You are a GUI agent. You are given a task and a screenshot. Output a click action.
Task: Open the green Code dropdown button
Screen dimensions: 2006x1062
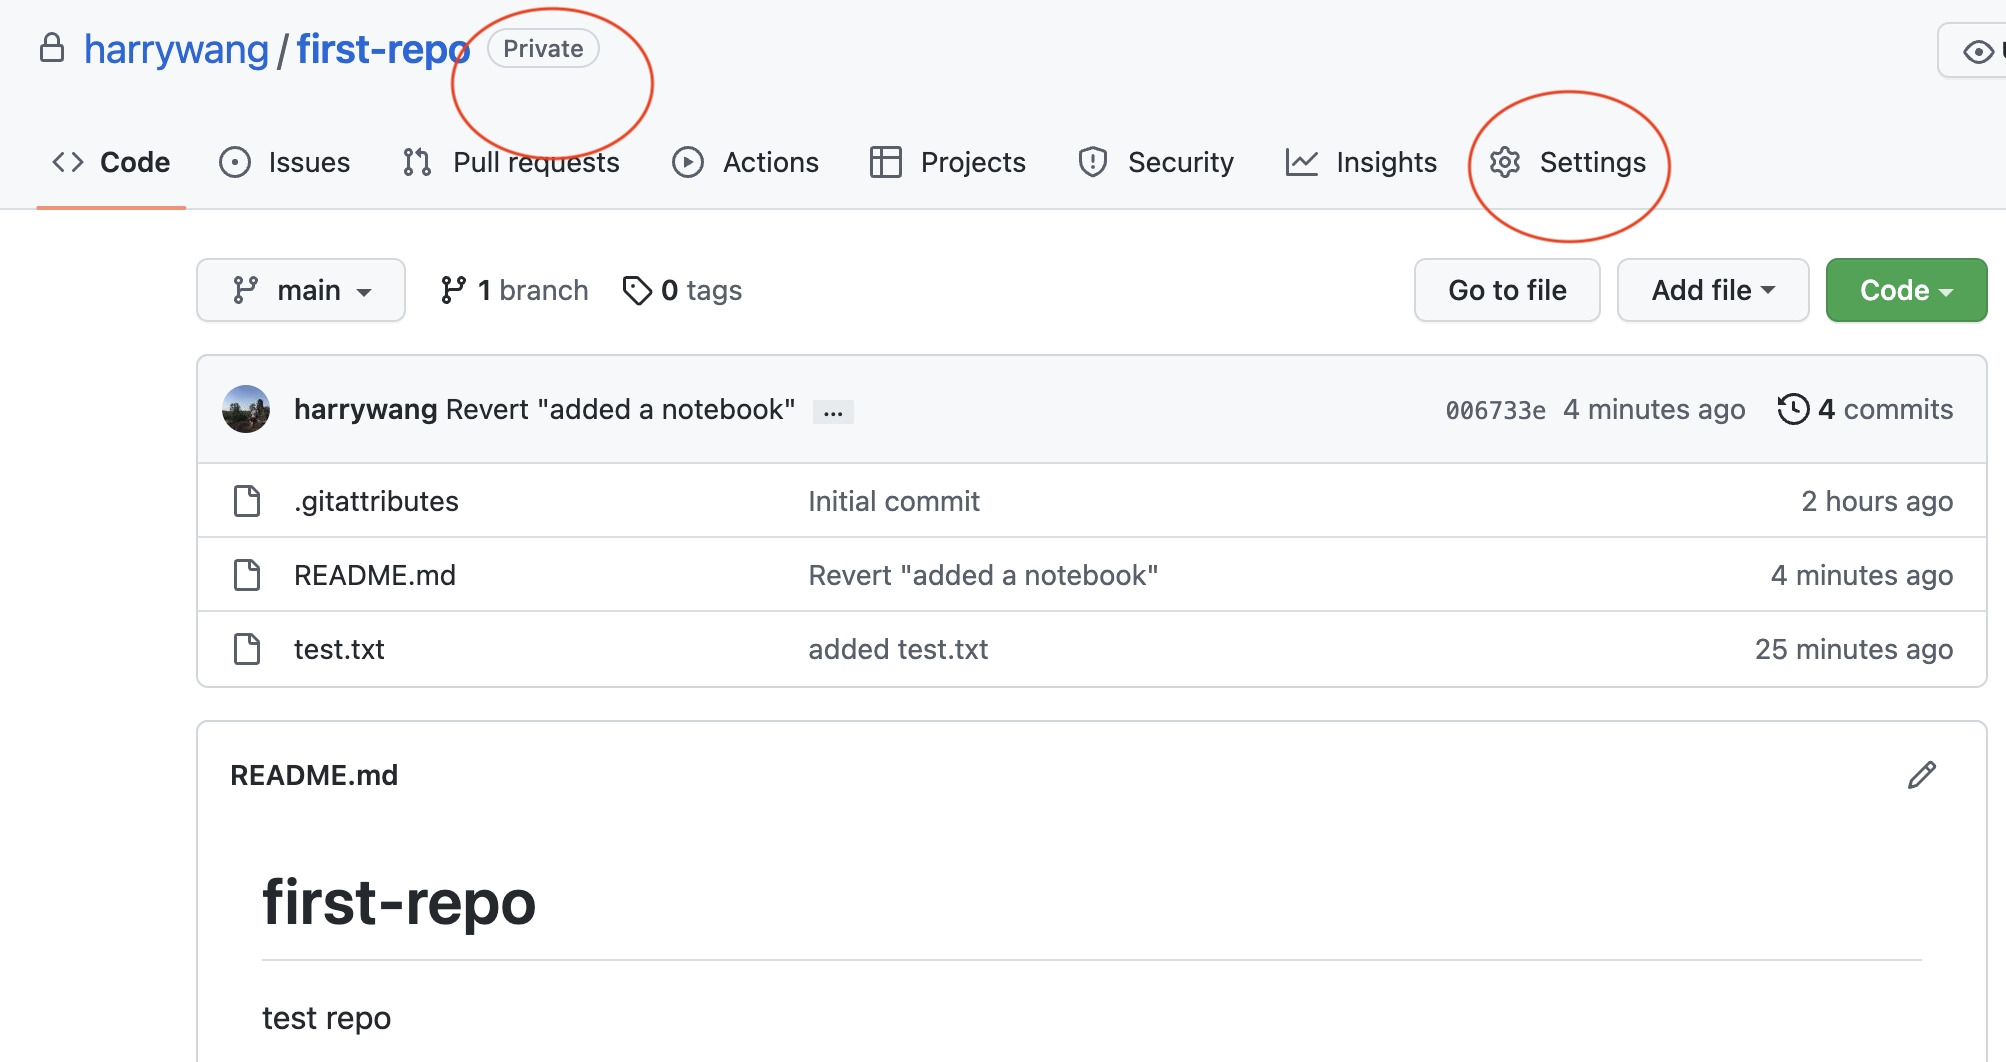[1906, 290]
